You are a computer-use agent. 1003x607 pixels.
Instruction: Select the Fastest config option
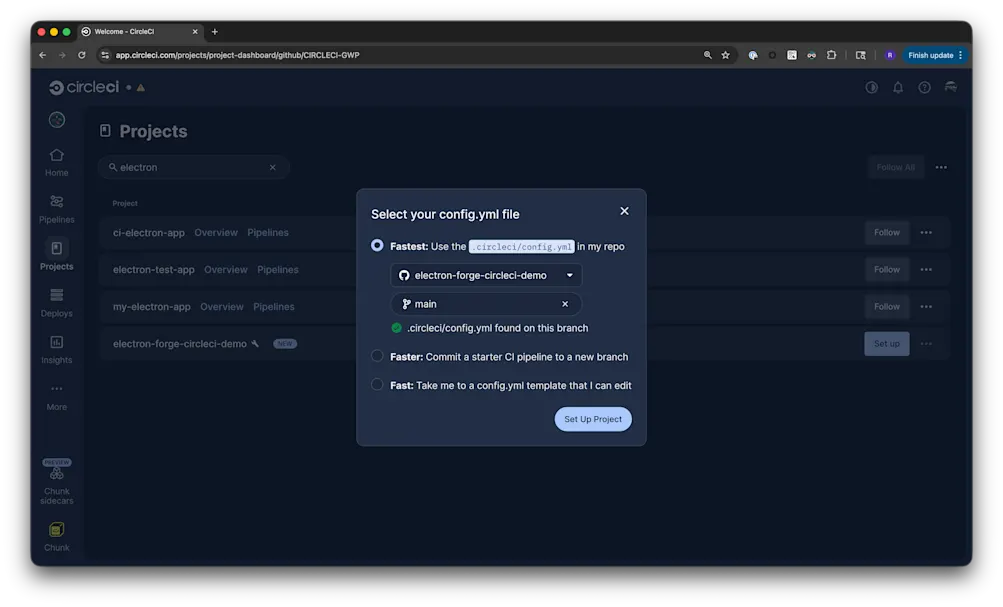pos(377,246)
